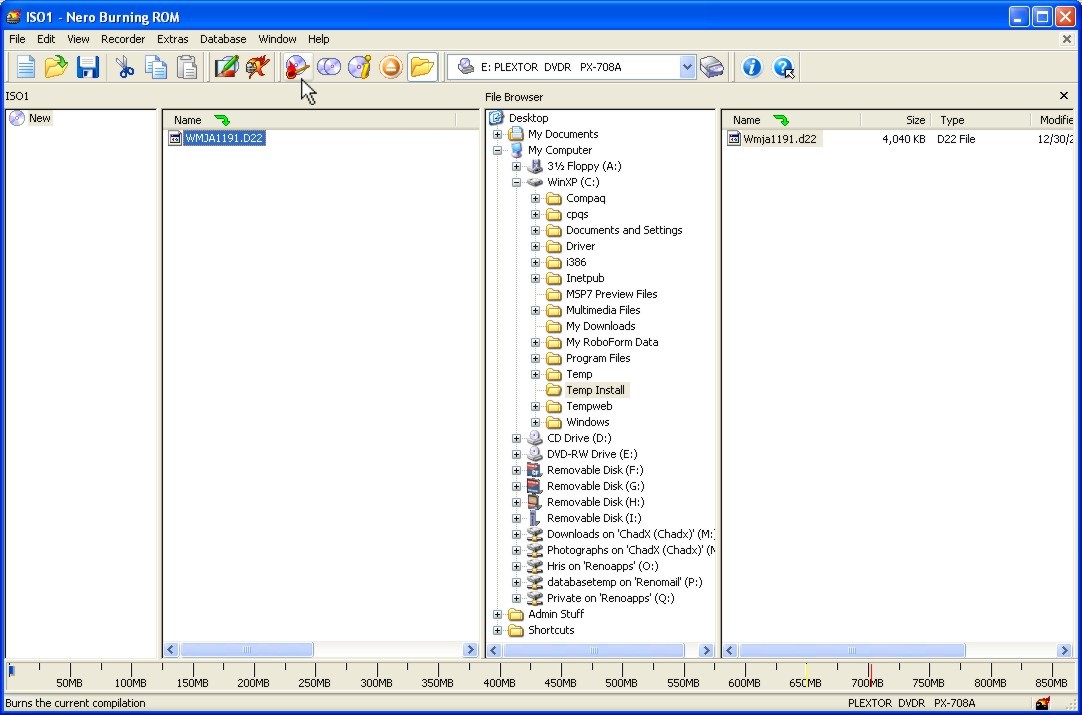Open the recorder drive dropdown
The image size is (1082, 715).
[687, 67]
